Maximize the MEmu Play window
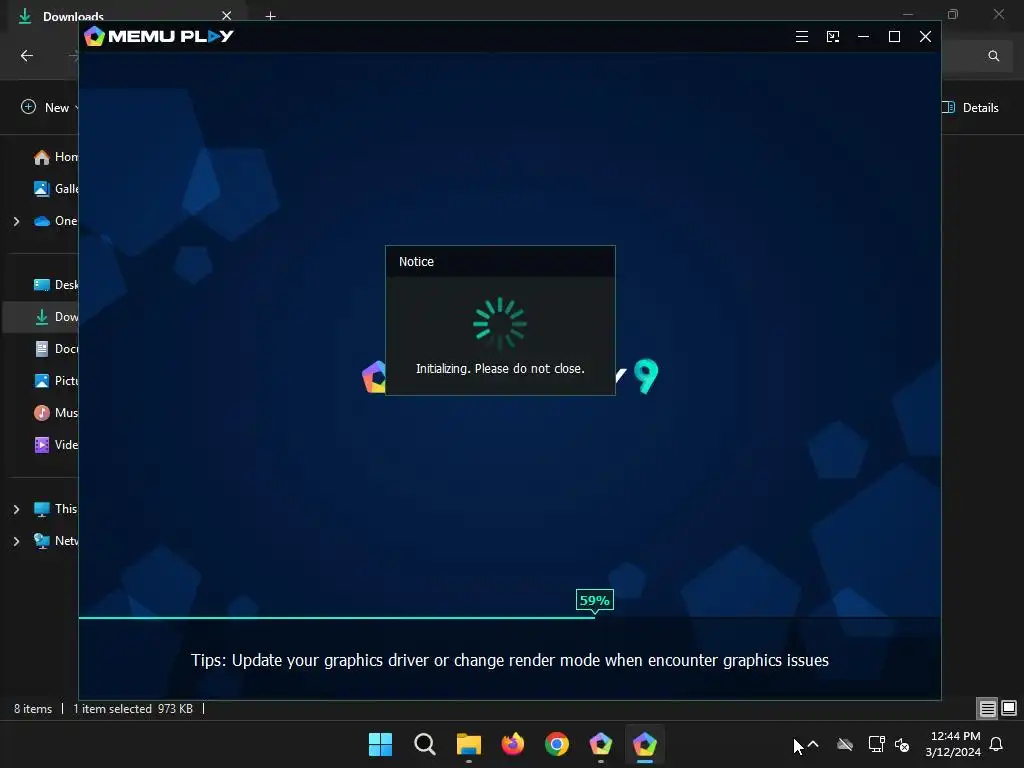Screen dimensions: 1024x768 tap(895, 37)
